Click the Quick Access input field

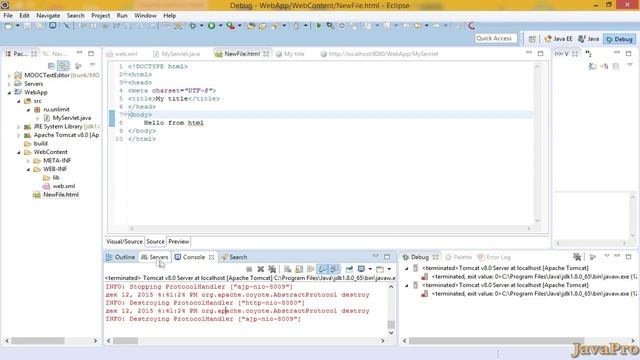coord(496,38)
